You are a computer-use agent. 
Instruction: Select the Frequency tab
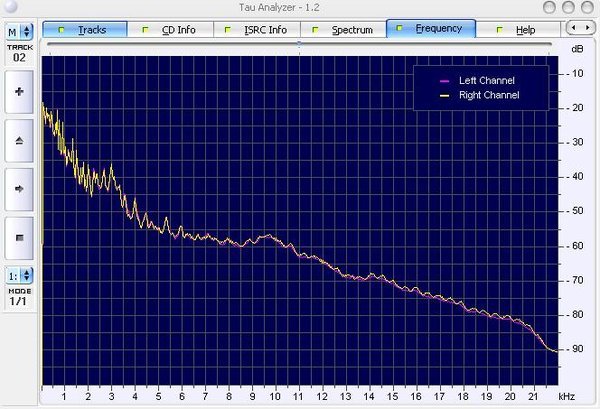(431, 28)
